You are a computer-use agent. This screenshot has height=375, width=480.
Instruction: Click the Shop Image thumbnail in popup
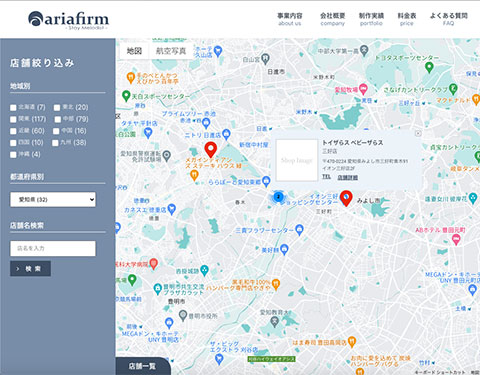pos(297,160)
